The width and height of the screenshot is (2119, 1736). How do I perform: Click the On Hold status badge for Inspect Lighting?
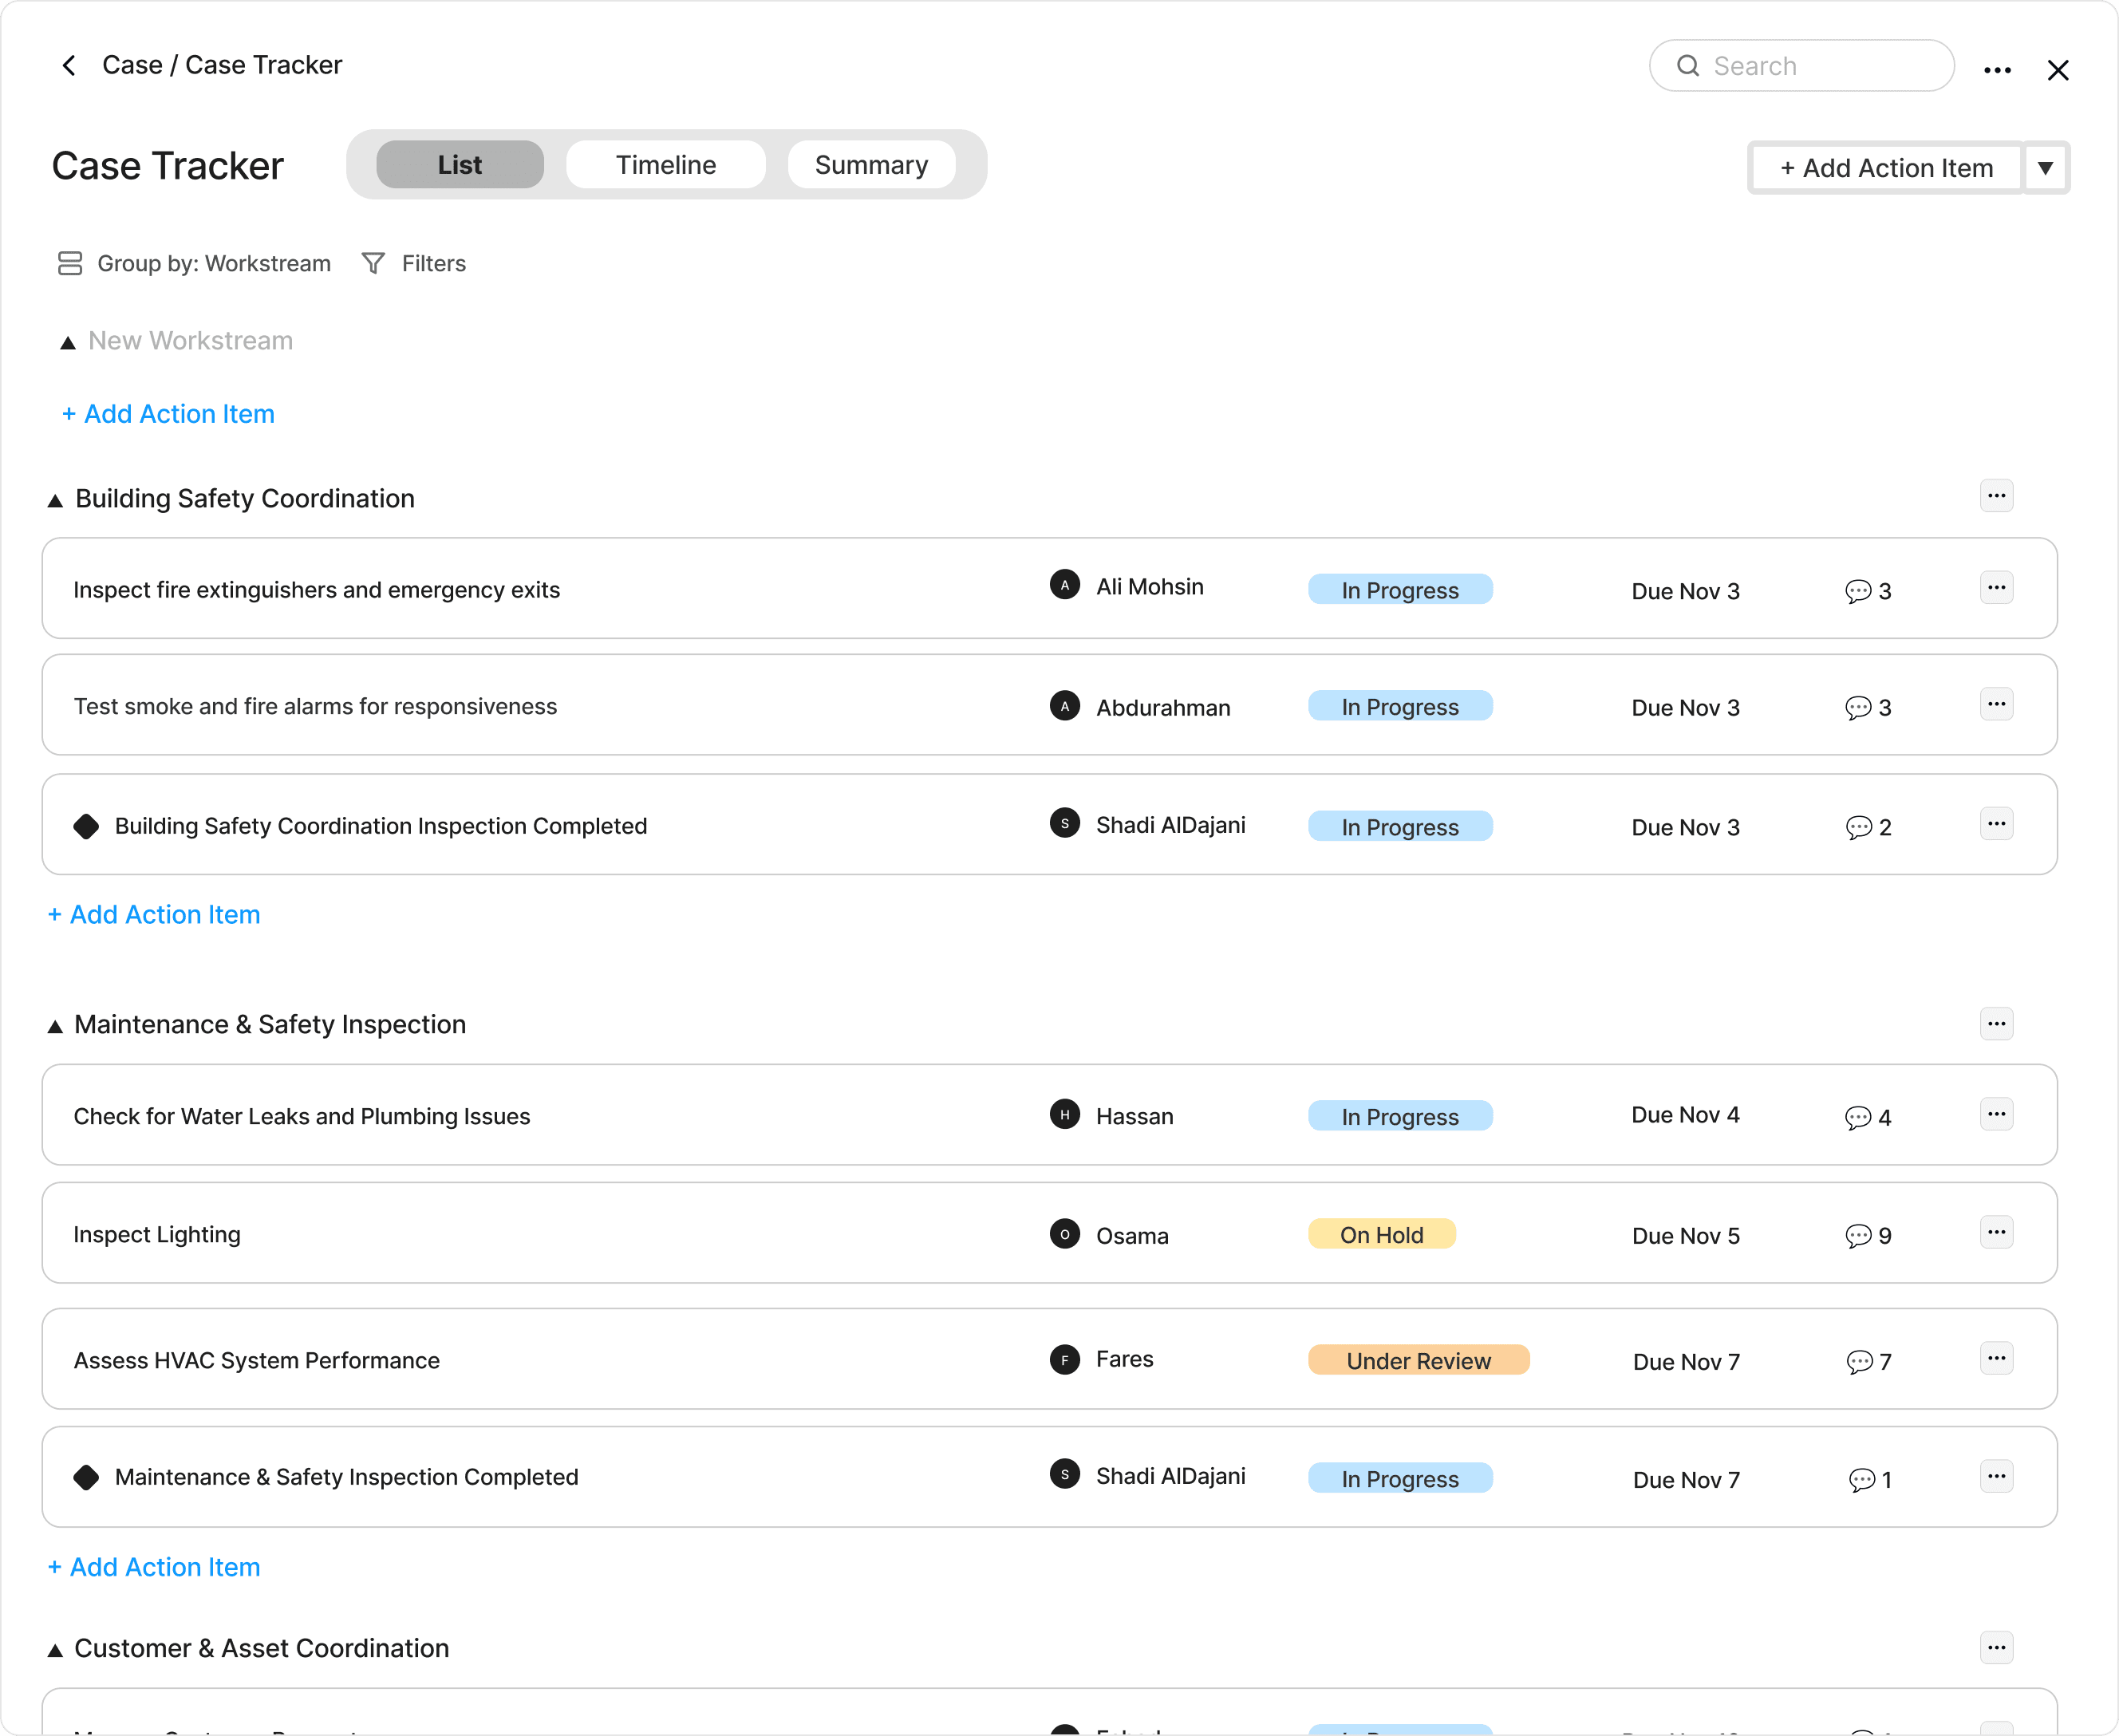coord(1381,1235)
